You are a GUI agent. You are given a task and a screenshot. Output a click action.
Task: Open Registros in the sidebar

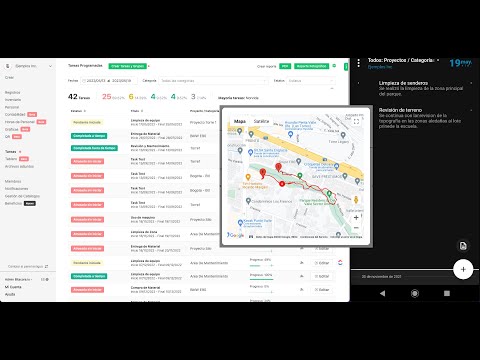tap(13, 92)
